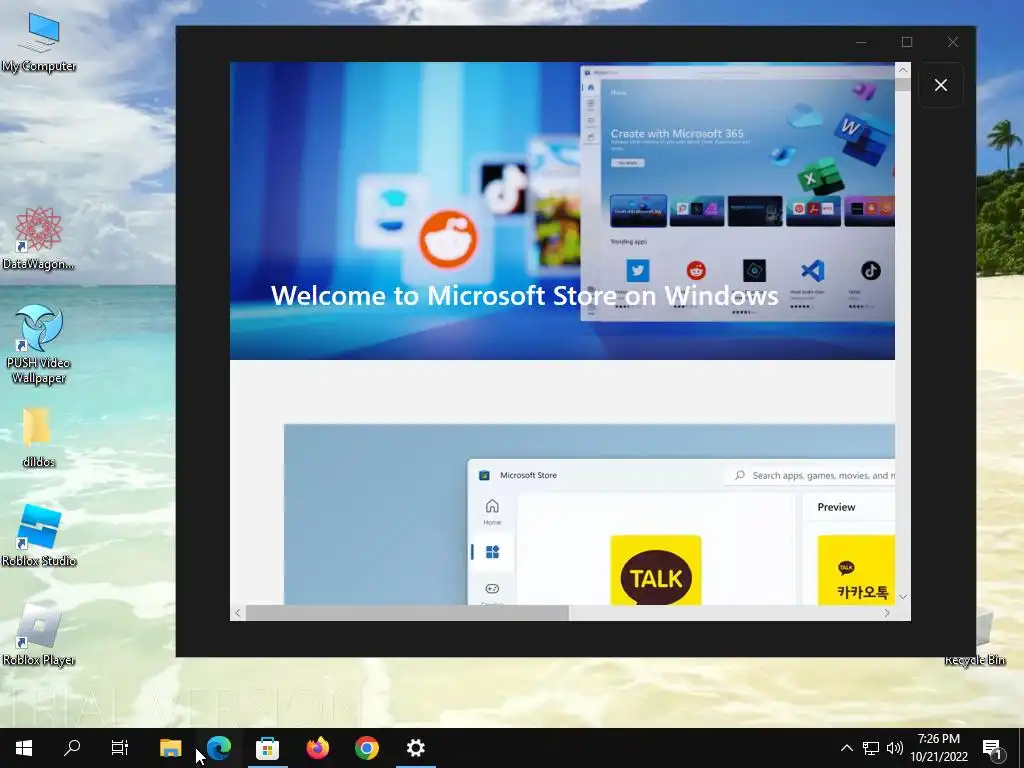Dismiss the welcome panel with the X button

[940, 85]
